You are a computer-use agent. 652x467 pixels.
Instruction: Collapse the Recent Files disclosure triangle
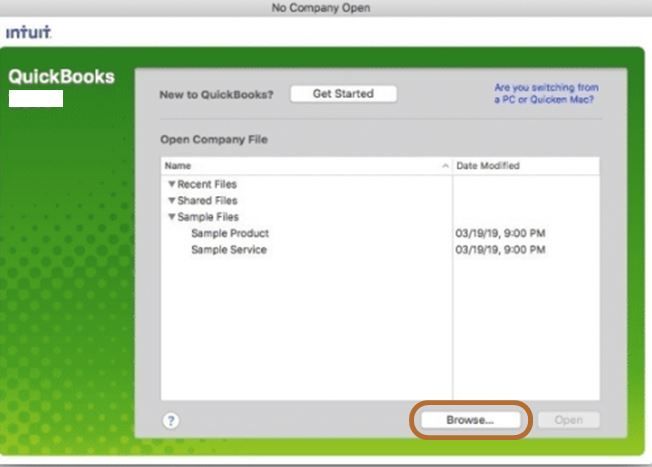coord(171,184)
